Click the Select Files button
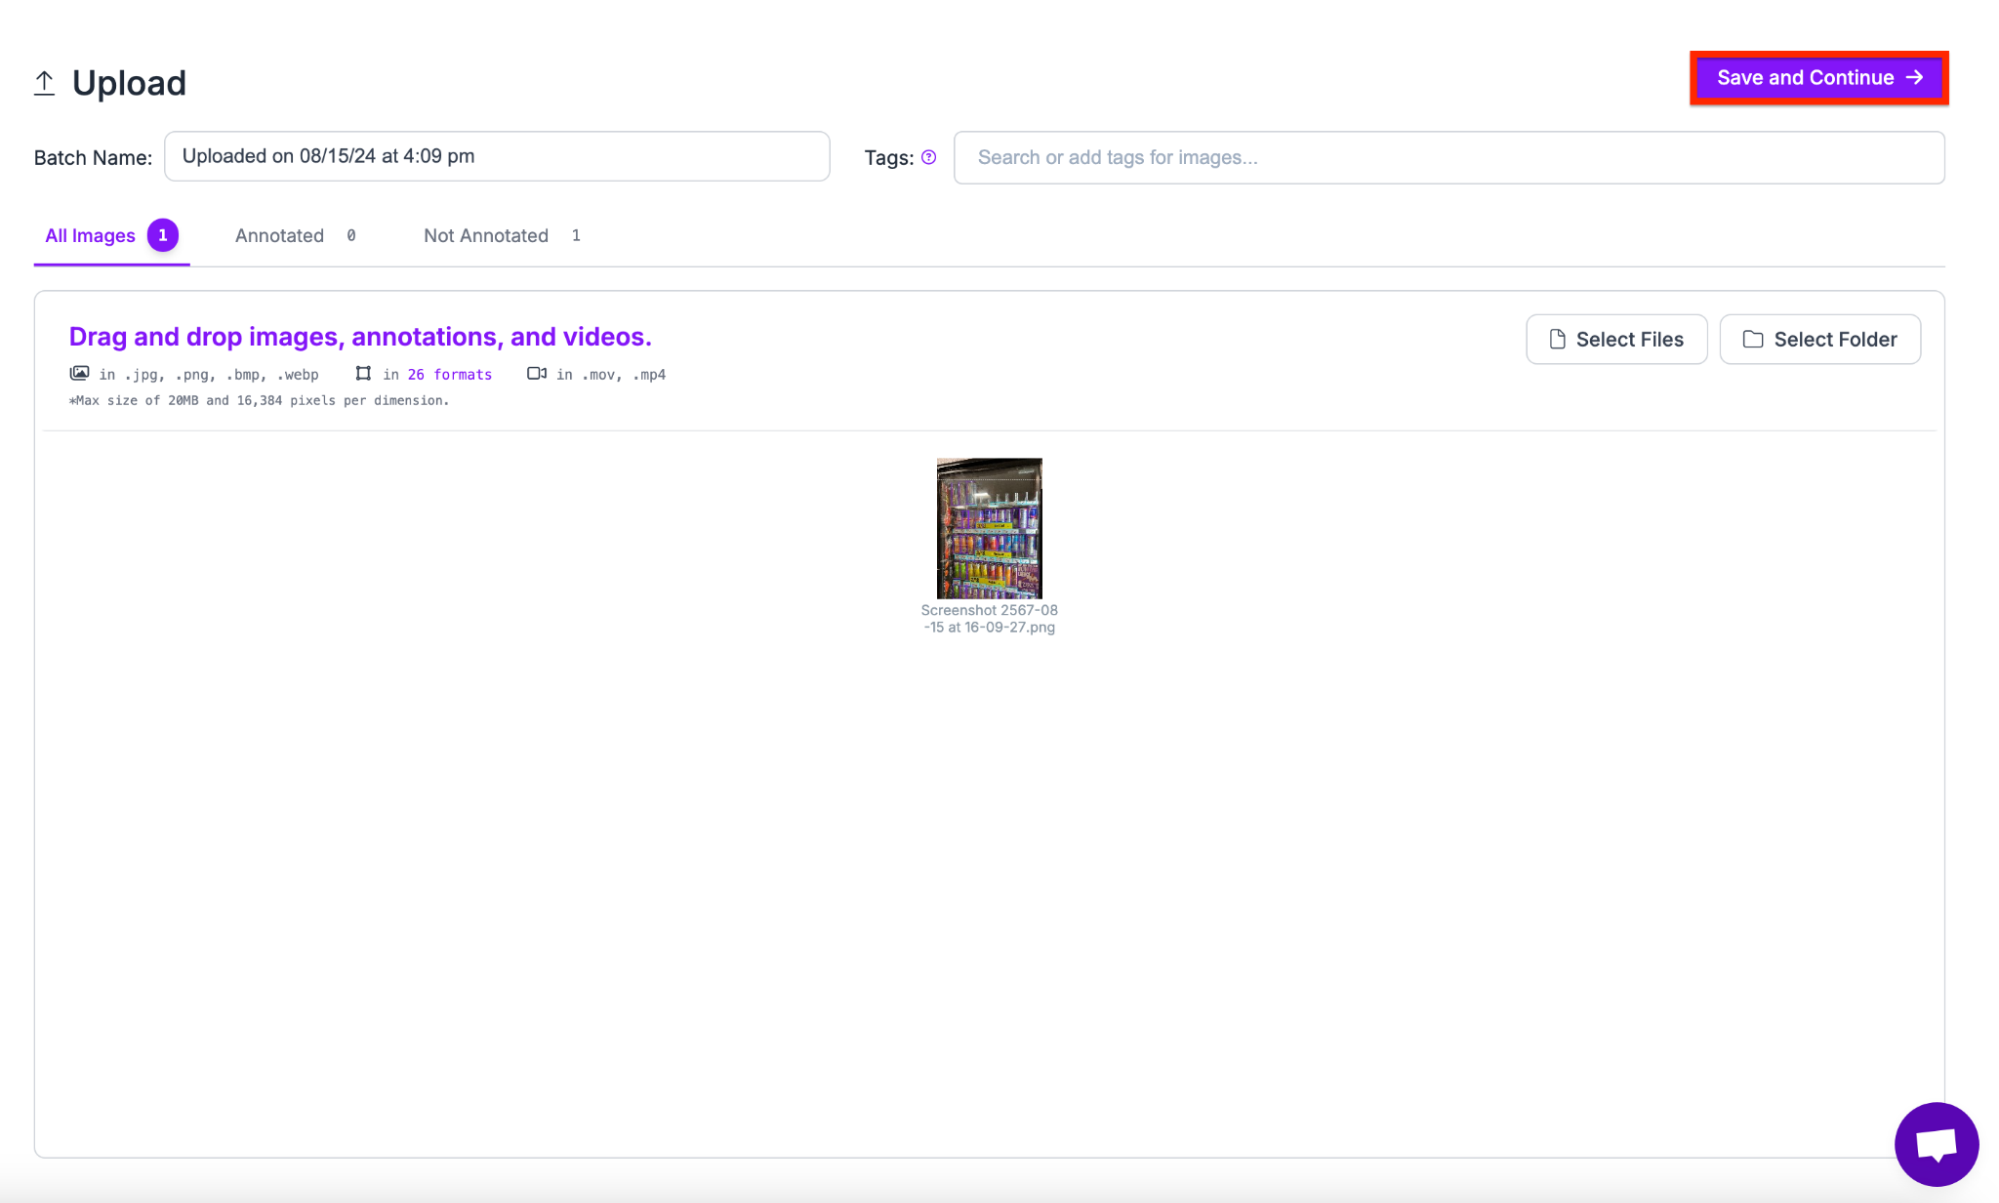This screenshot has height=1203, width=1999. (x=1616, y=339)
